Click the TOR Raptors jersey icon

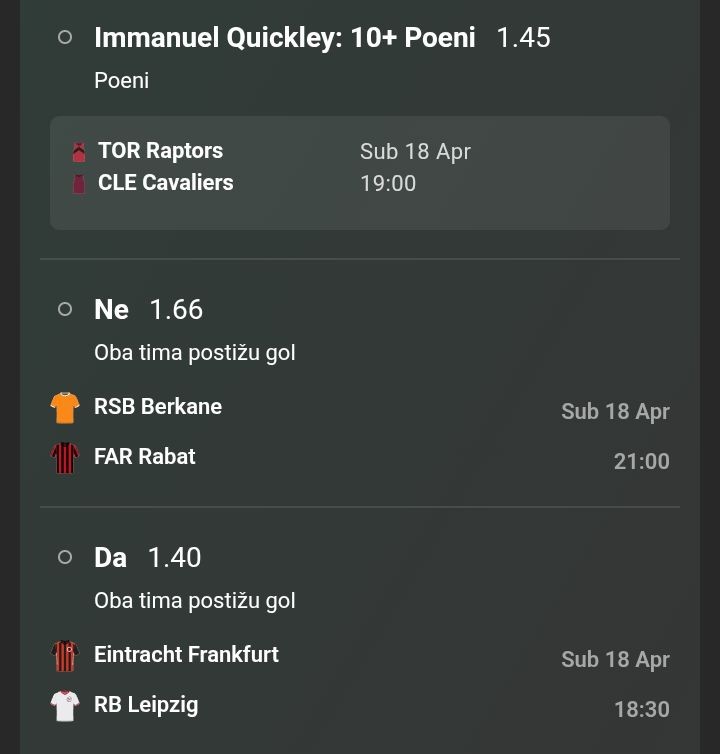click(79, 152)
